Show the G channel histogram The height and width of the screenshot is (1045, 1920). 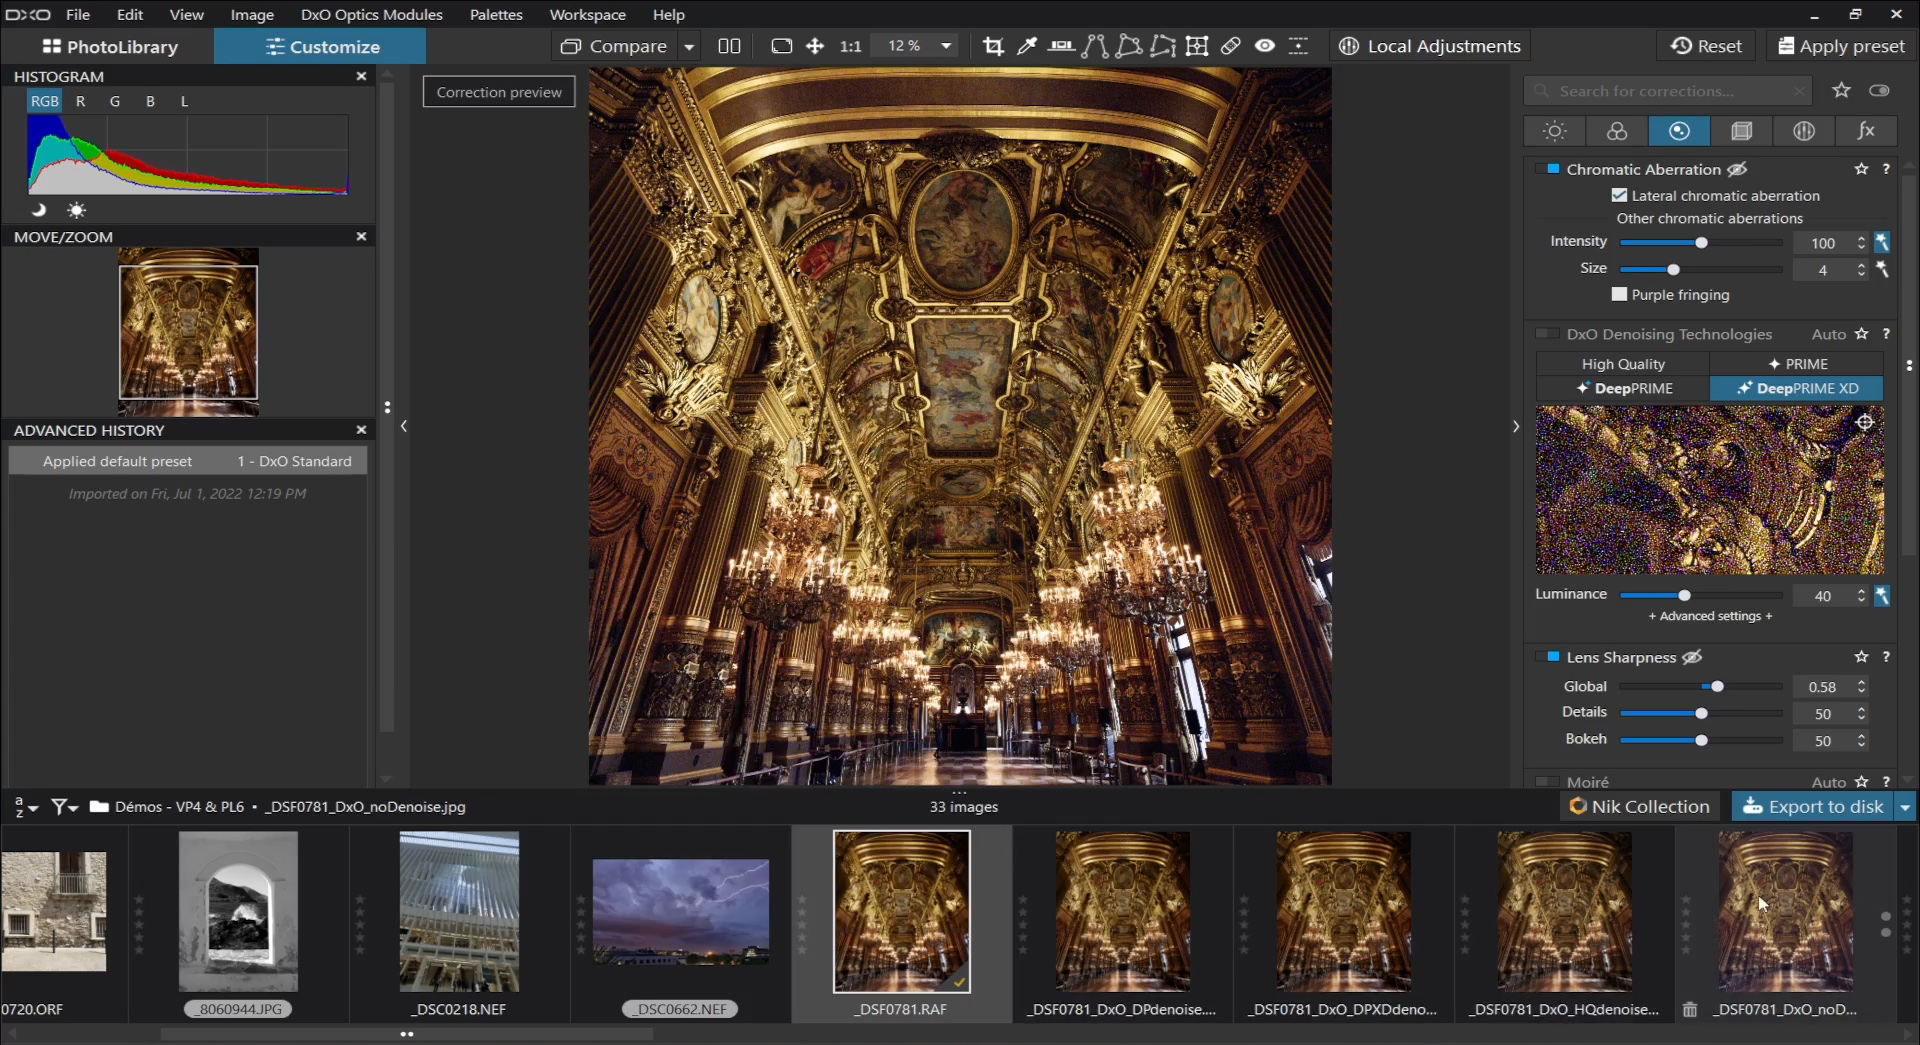(115, 101)
